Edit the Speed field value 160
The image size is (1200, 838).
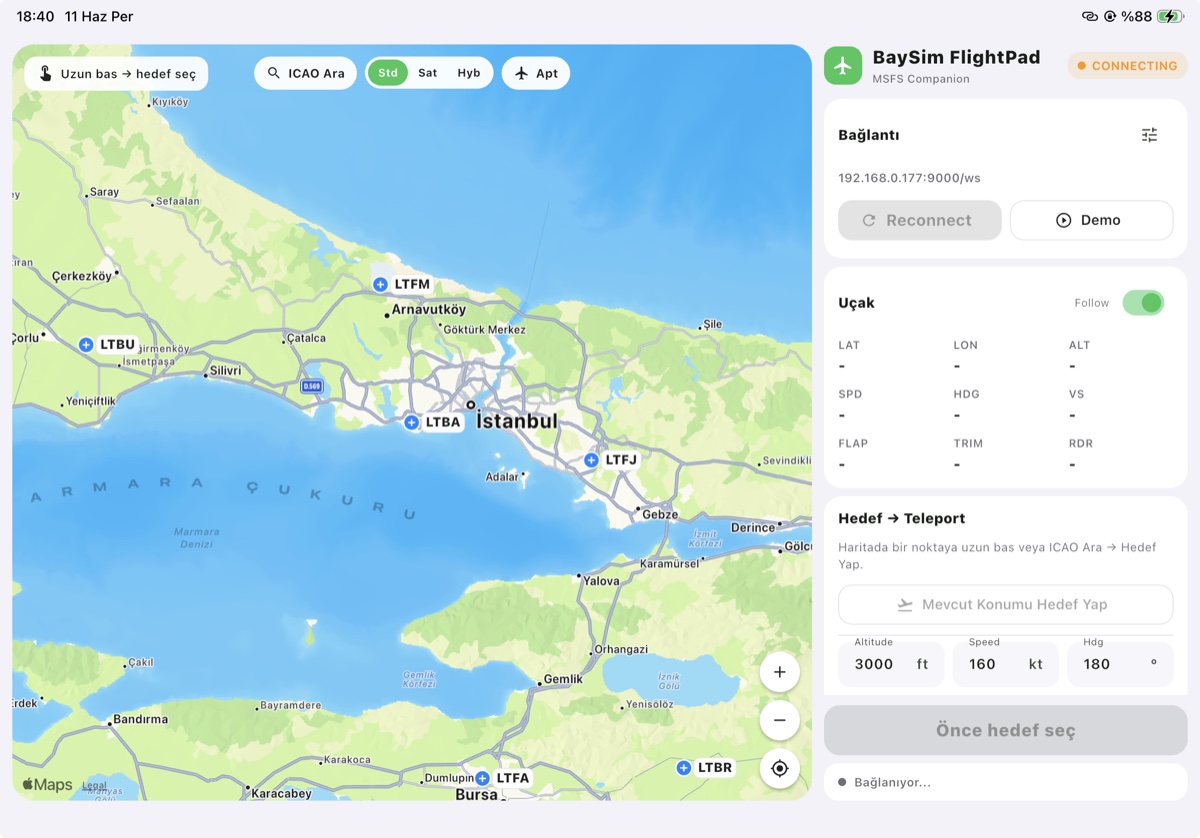point(1005,664)
